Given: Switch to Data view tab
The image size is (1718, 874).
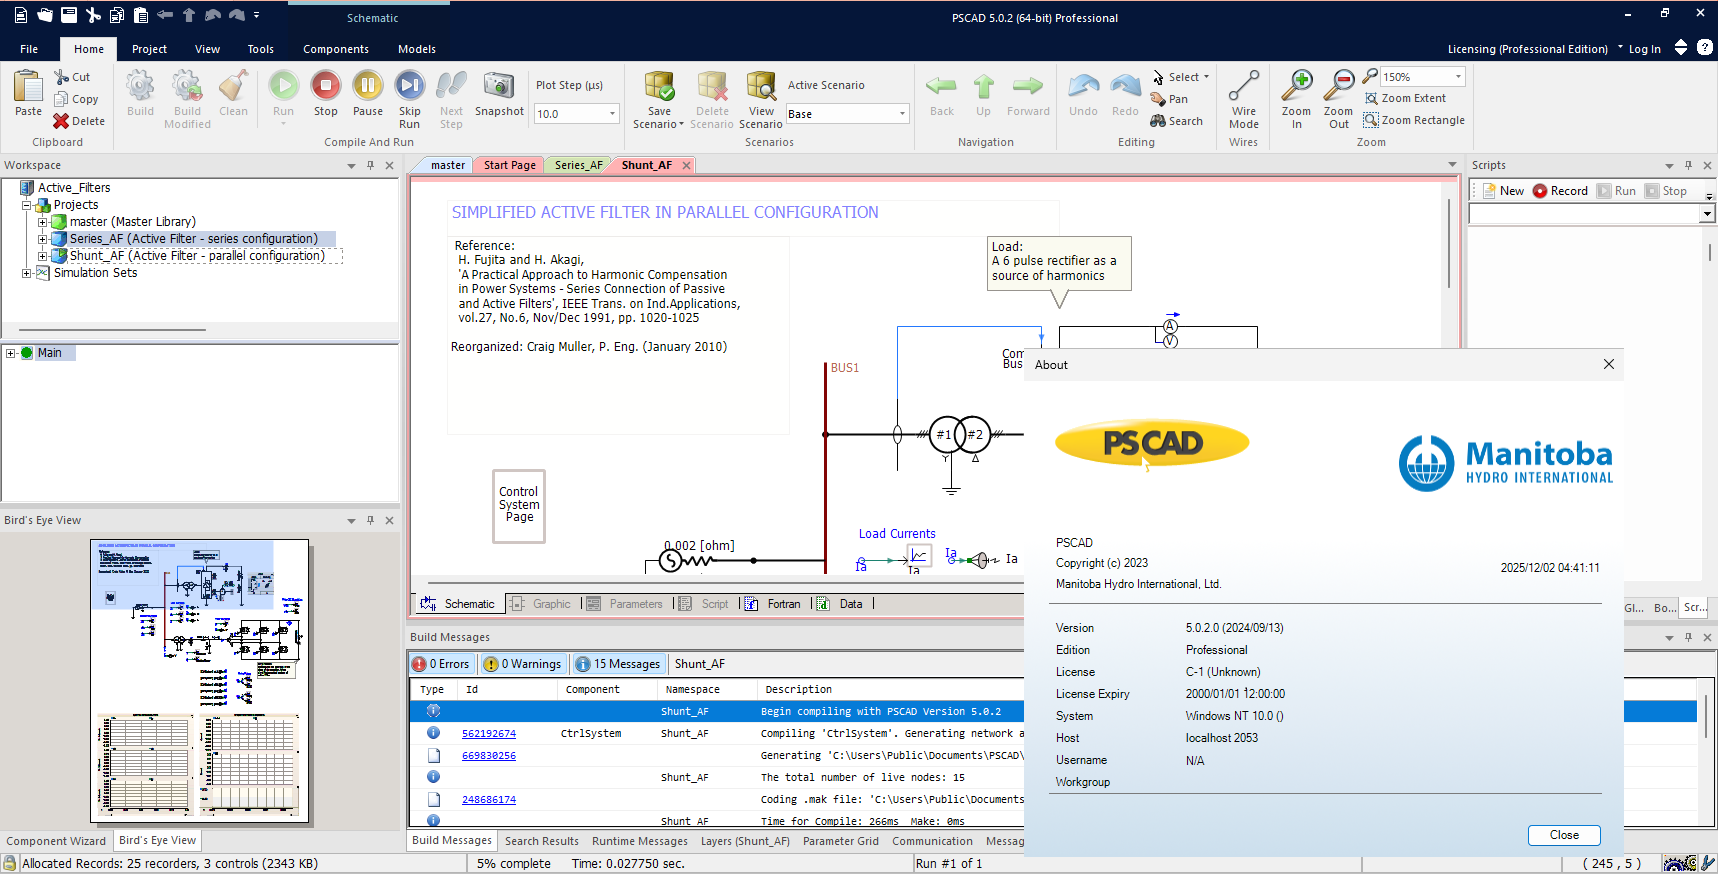Looking at the screenshot, I should [x=840, y=604].
